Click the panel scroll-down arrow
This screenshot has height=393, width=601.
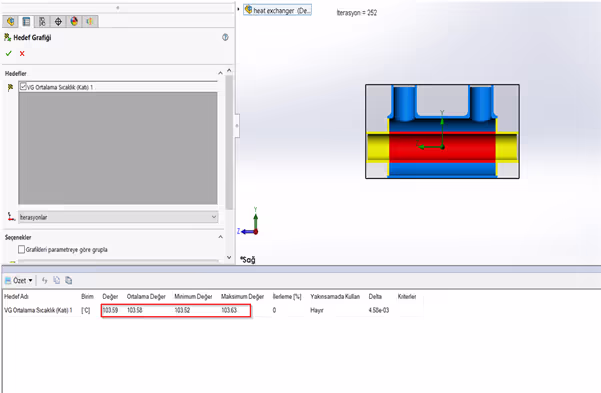tap(229, 257)
